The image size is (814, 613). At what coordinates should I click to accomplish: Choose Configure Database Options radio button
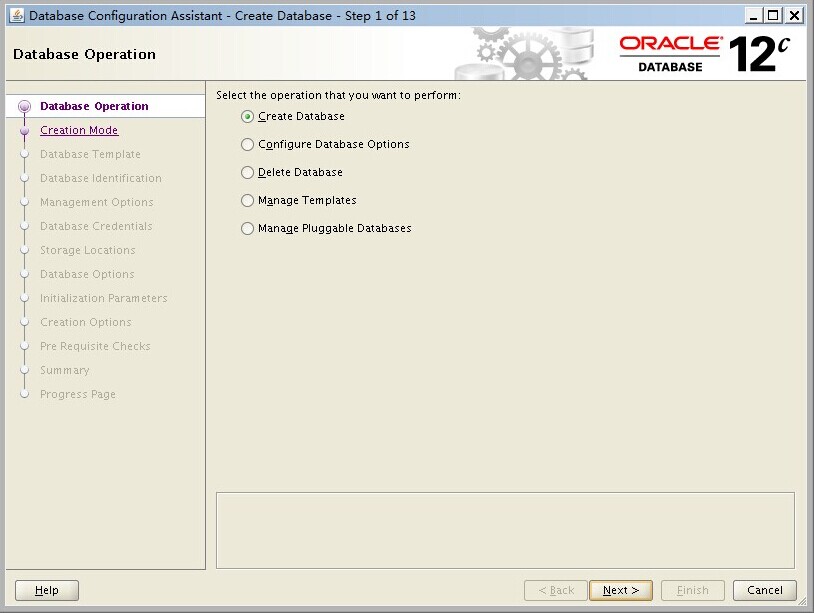click(x=248, y=144)
